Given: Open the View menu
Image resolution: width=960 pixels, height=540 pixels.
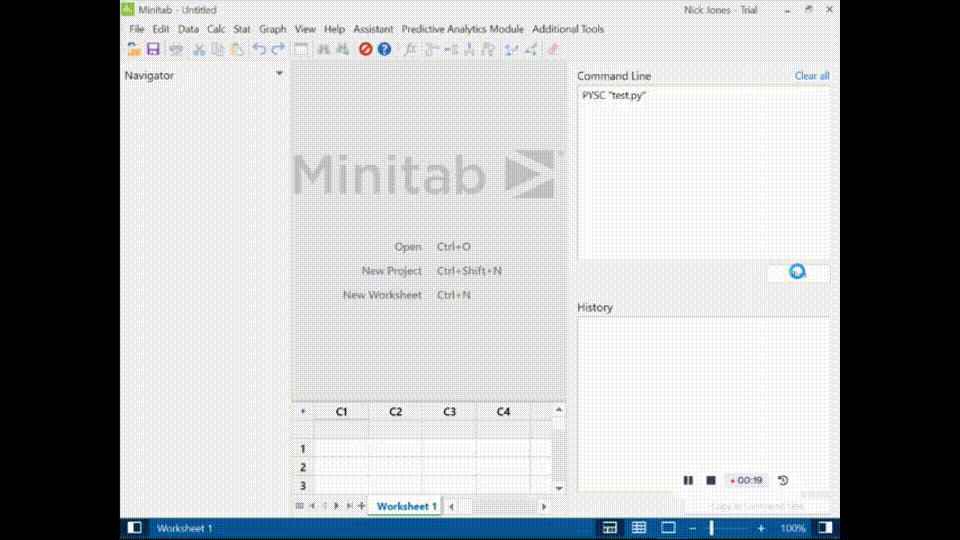Looking at the screenshot, I should click(x=305, y=29).
